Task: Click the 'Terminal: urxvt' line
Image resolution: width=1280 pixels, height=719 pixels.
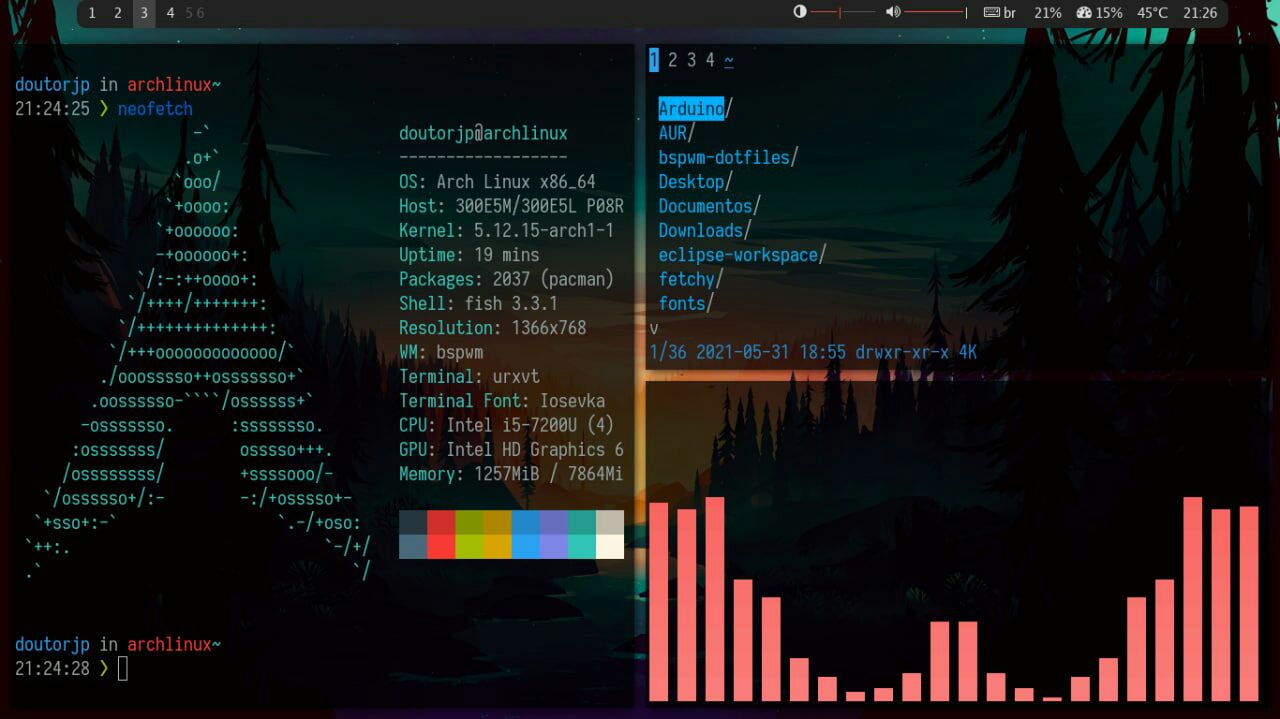Action: 469,377
